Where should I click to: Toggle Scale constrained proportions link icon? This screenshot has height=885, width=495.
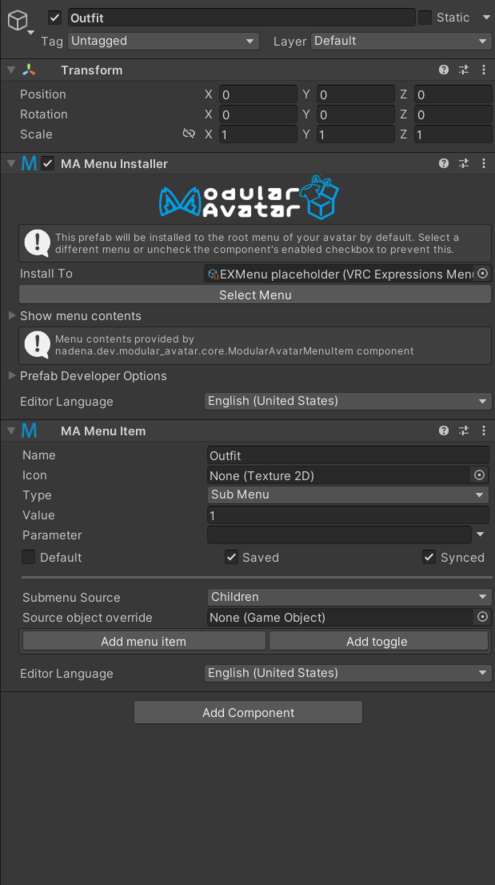tap(189, 134)
